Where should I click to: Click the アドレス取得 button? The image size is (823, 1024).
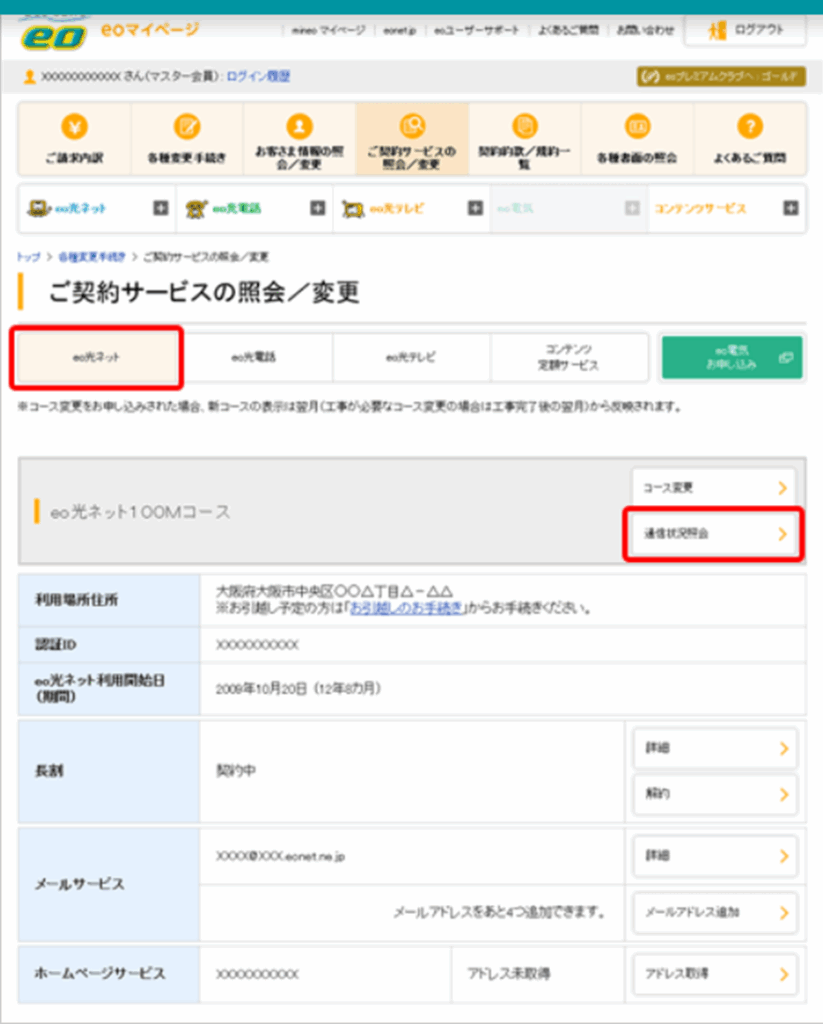716,974
